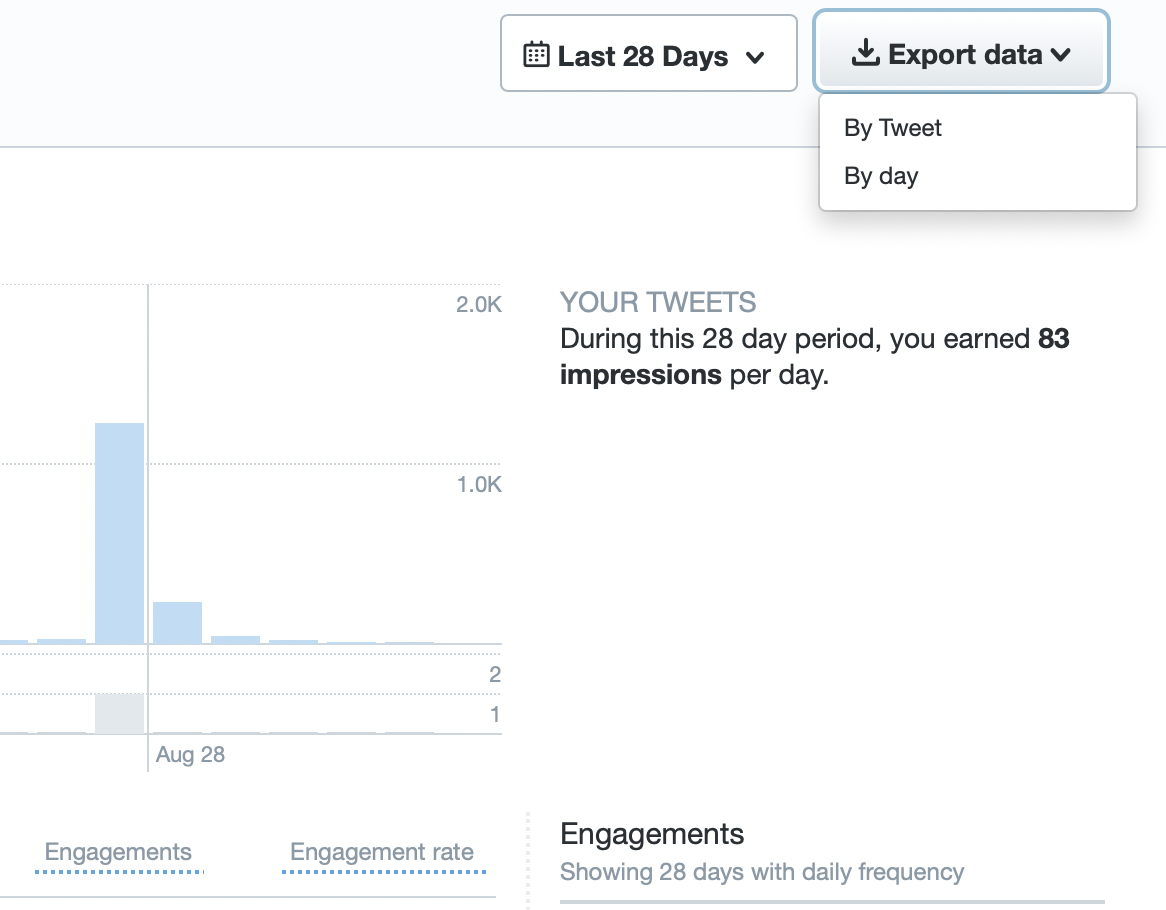Click the tallest blue impressions bar
Image resolution: width=1166 pixels, height=910 pixels.
[119, 533]
